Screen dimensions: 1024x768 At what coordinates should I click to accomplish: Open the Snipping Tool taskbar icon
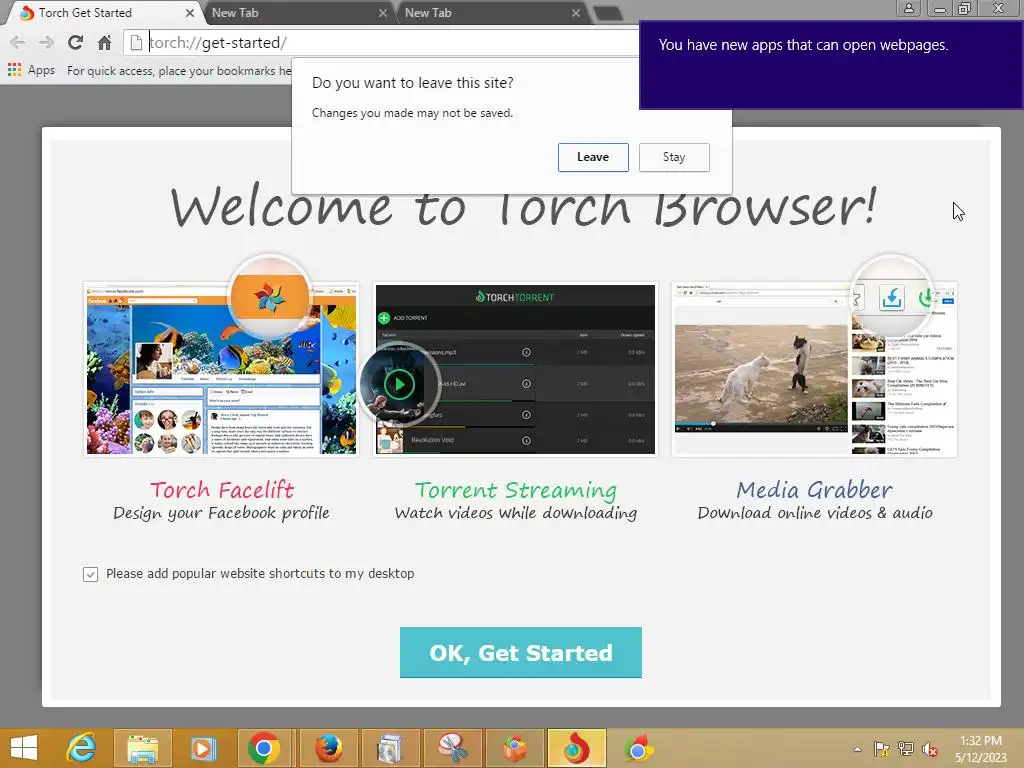(452, 748)
